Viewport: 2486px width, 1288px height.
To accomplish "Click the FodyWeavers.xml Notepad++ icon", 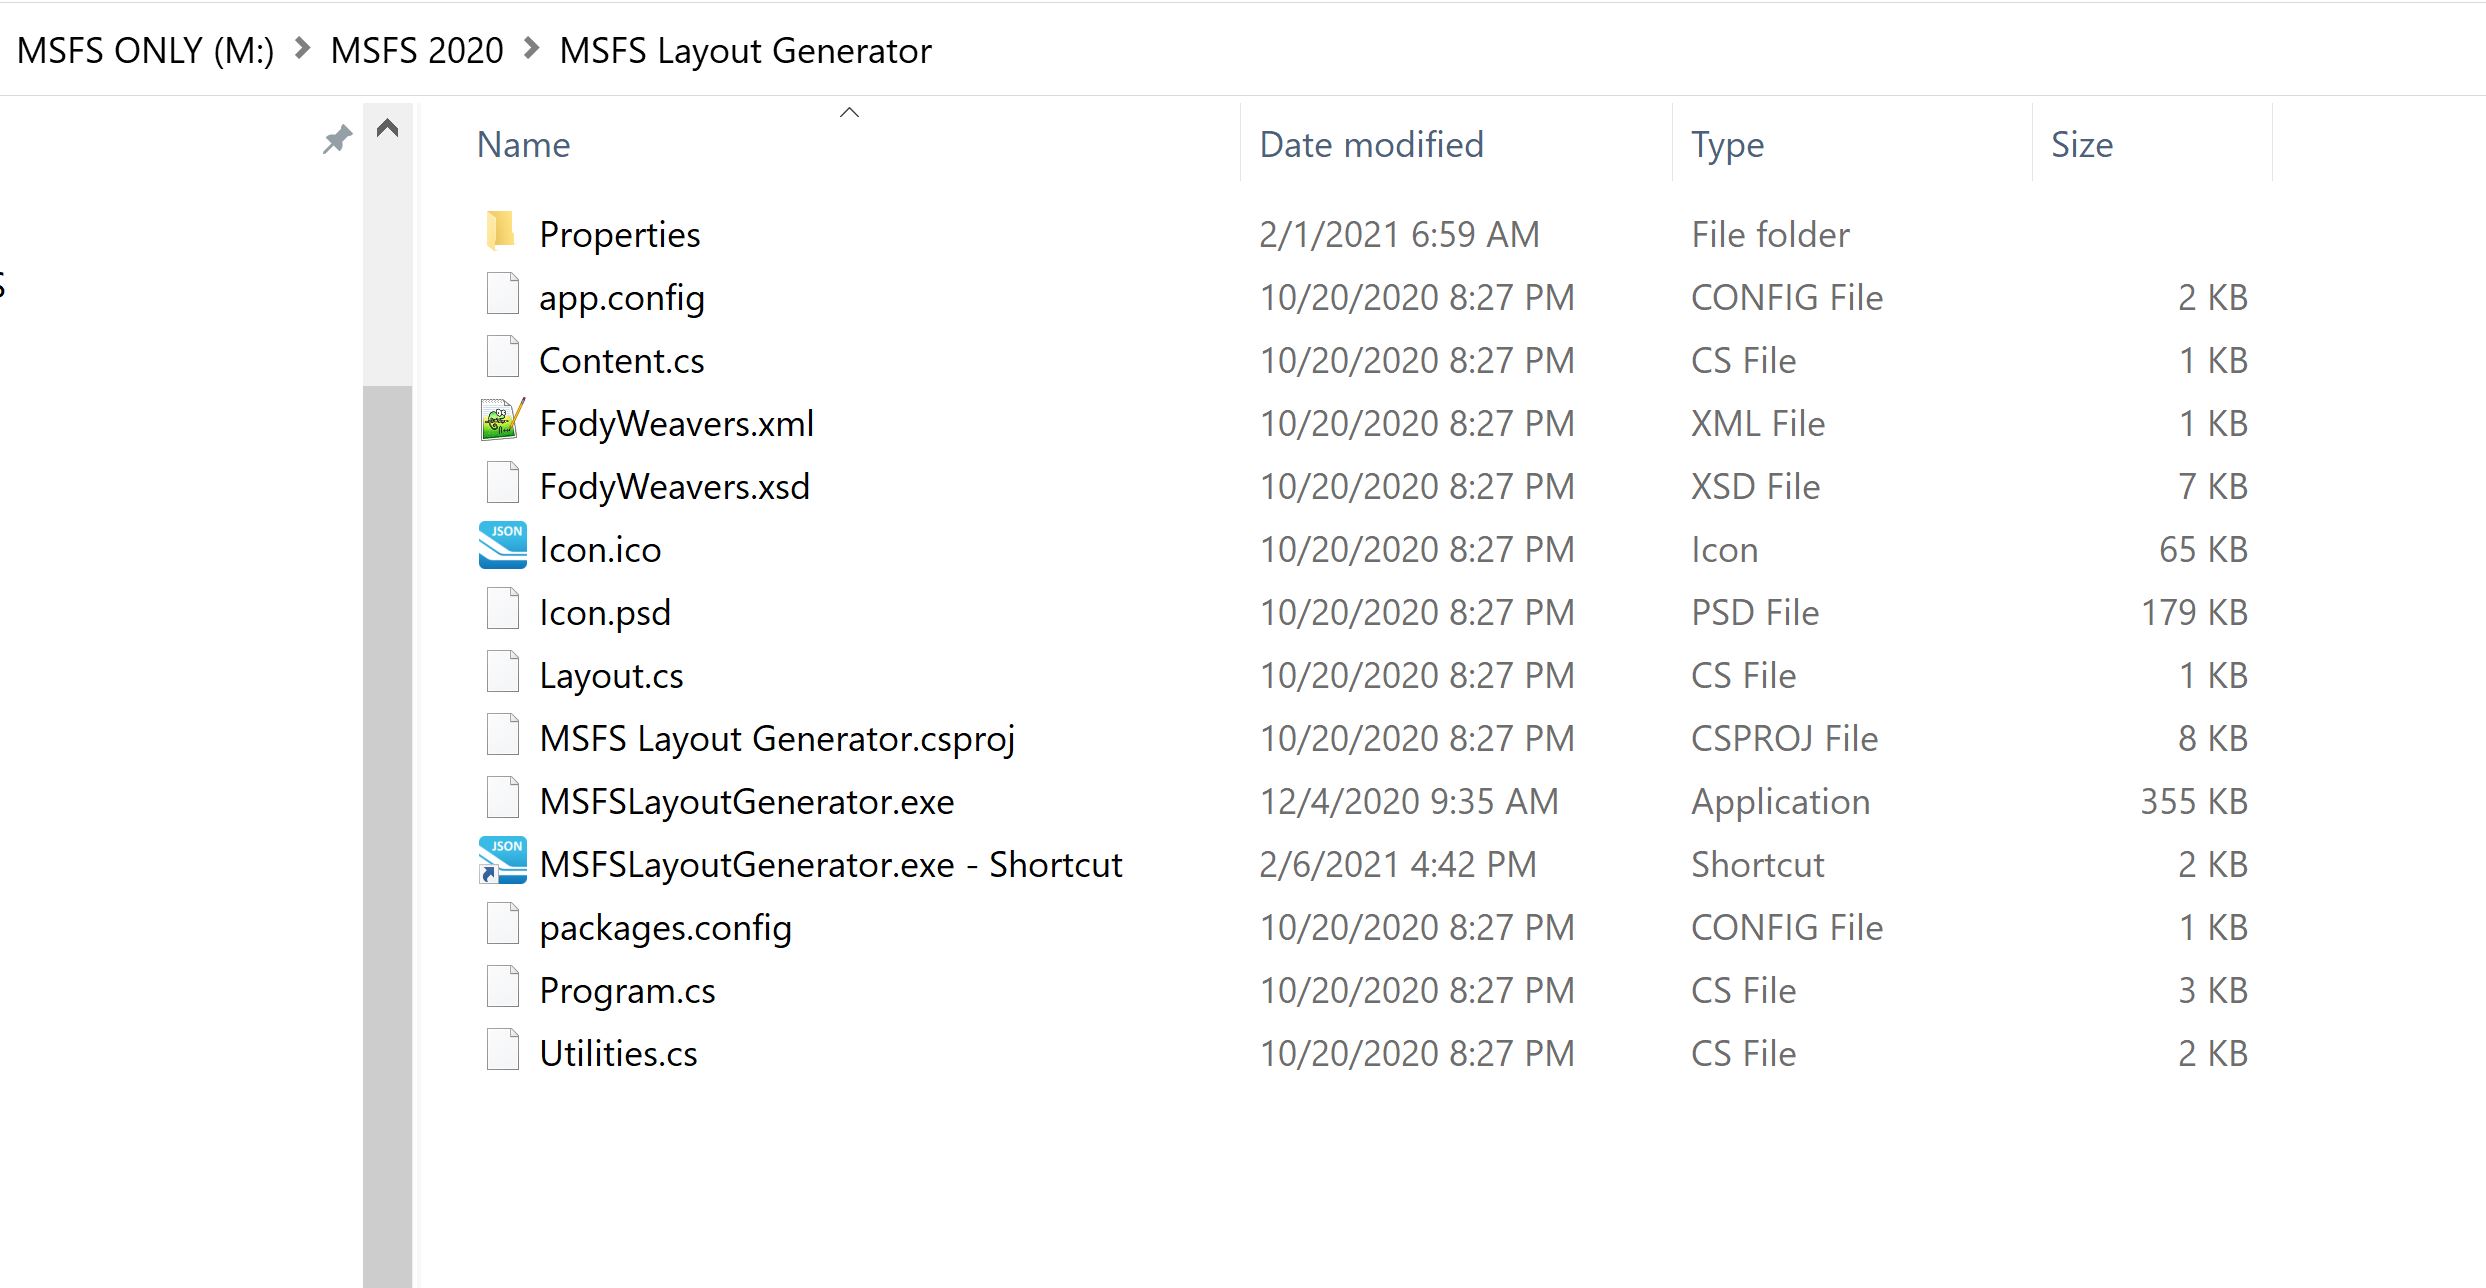I will tap(502, 421).
